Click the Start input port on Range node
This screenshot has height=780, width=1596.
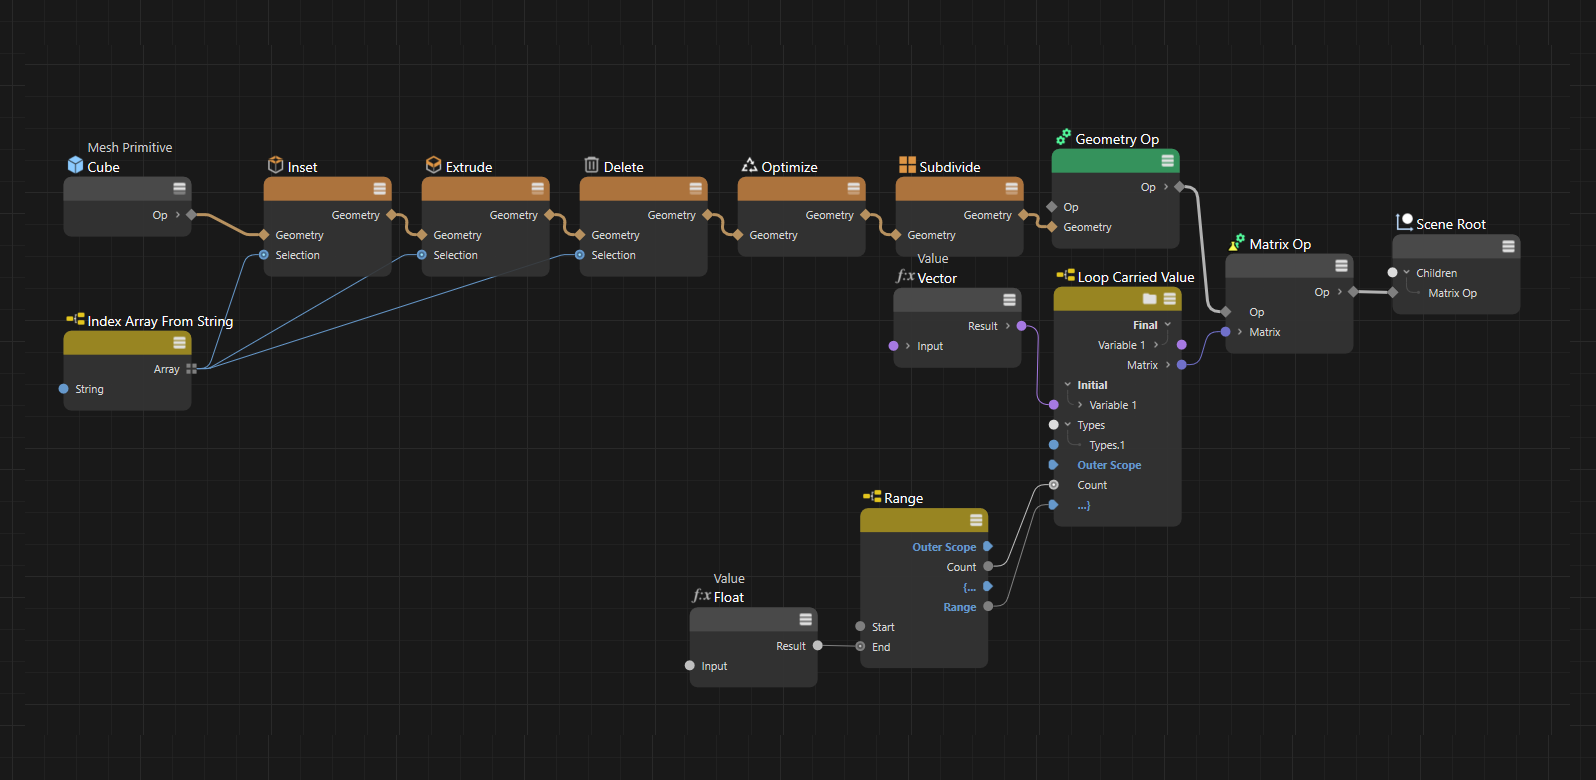click(860, 627)
